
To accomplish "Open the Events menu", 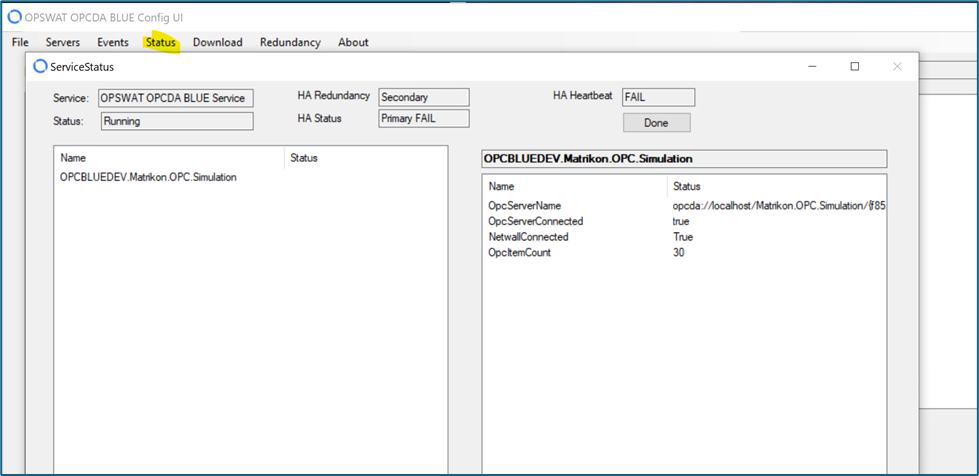I will 112,42.
